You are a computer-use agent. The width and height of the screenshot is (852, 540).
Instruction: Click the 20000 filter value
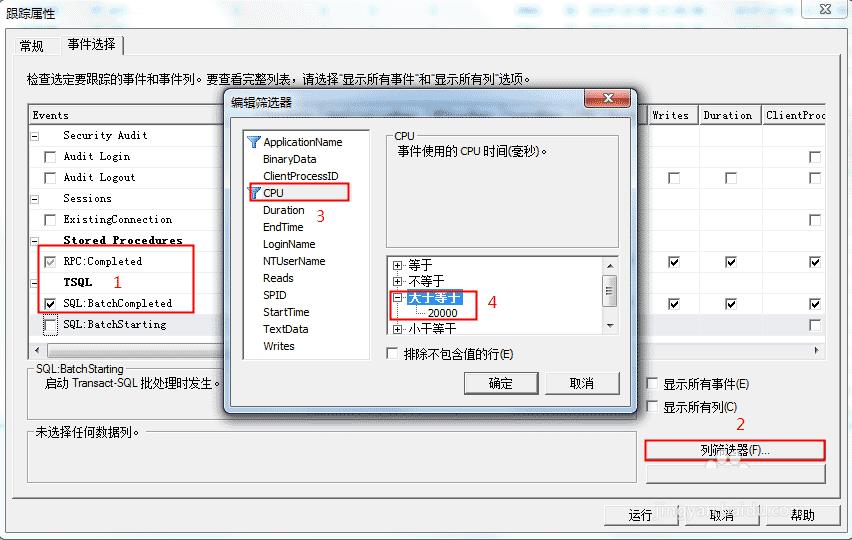point(442,313)
